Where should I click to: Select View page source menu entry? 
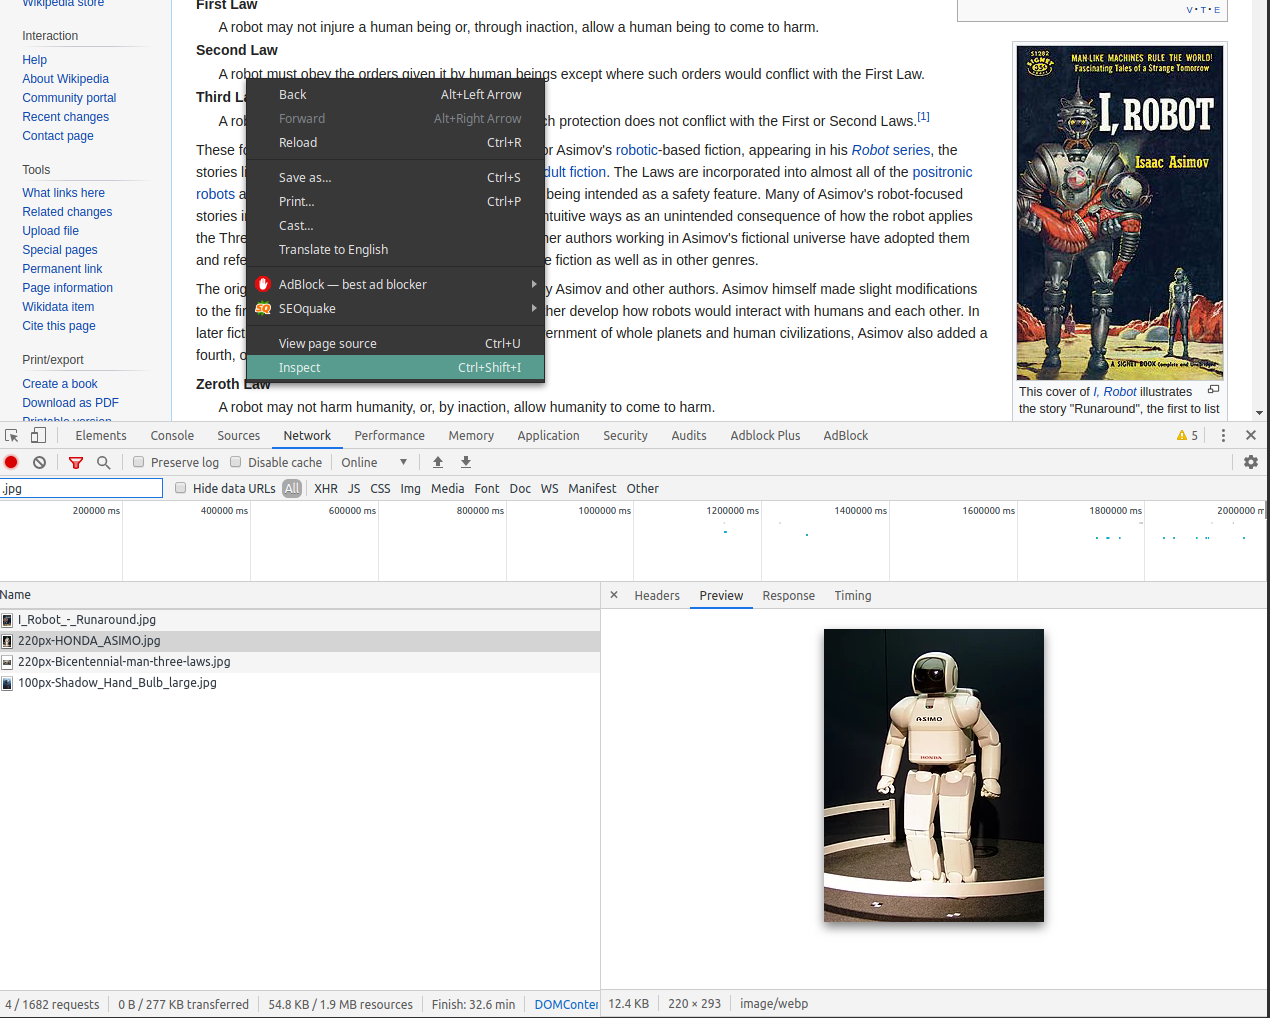pos(396,343)
